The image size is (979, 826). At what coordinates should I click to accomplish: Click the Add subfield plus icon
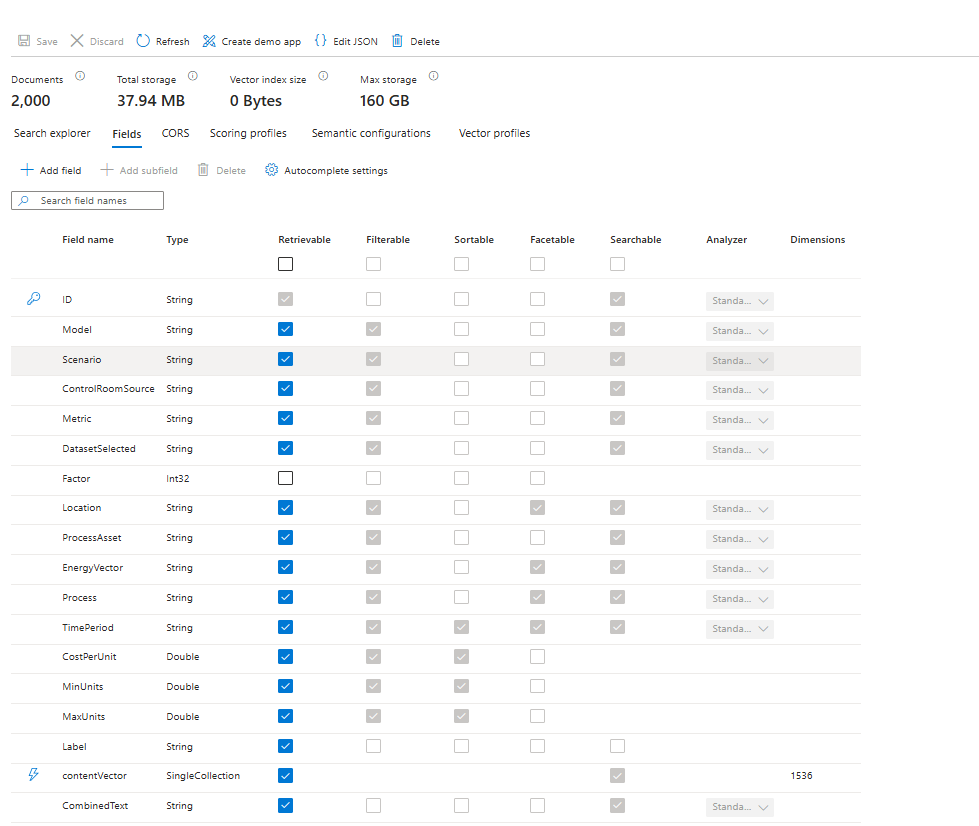[x=107, y=170]
